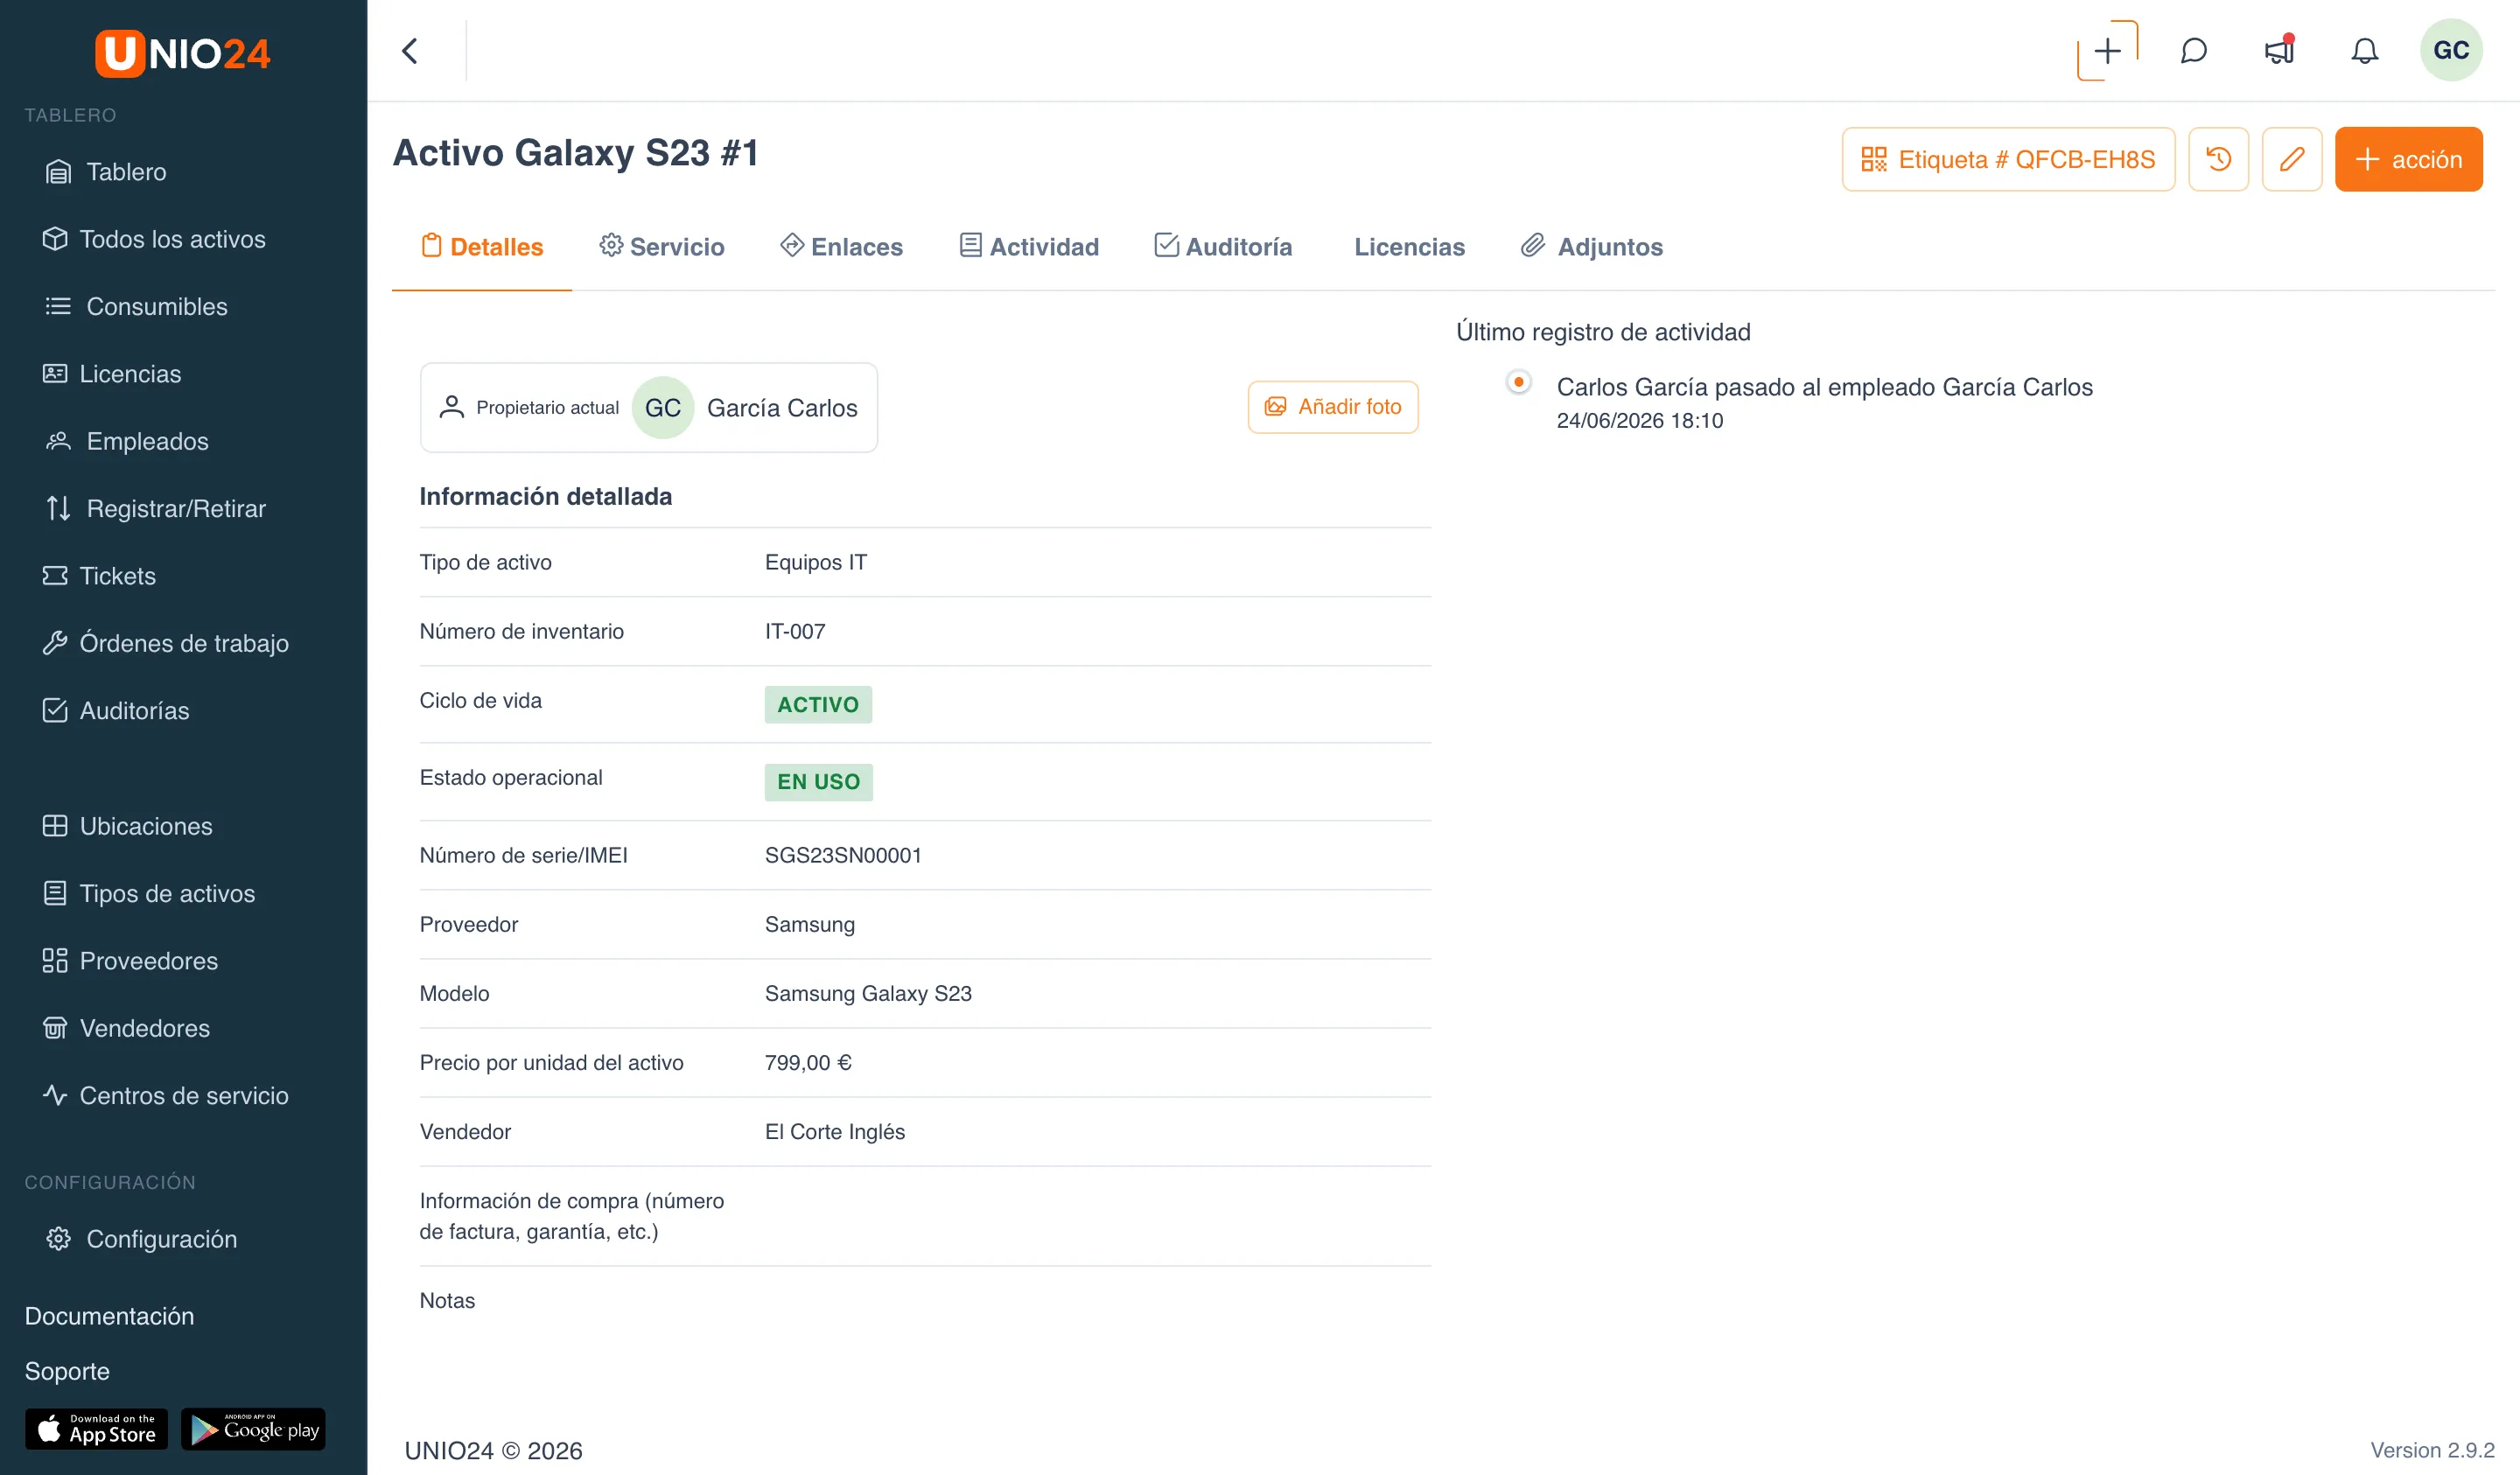Screen dimensions: 2520x1475
Task: Open the Auditoría tab
Action: (x=1223, y=247)
